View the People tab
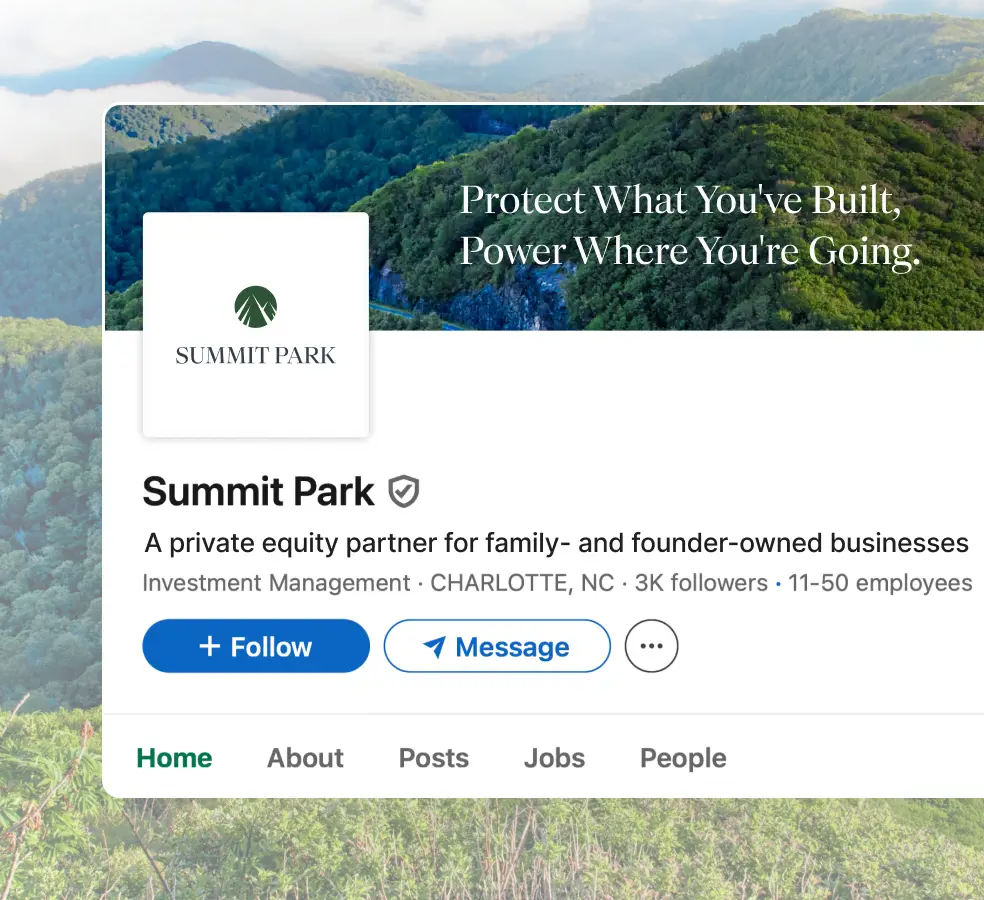 click(x=683, y=758)
